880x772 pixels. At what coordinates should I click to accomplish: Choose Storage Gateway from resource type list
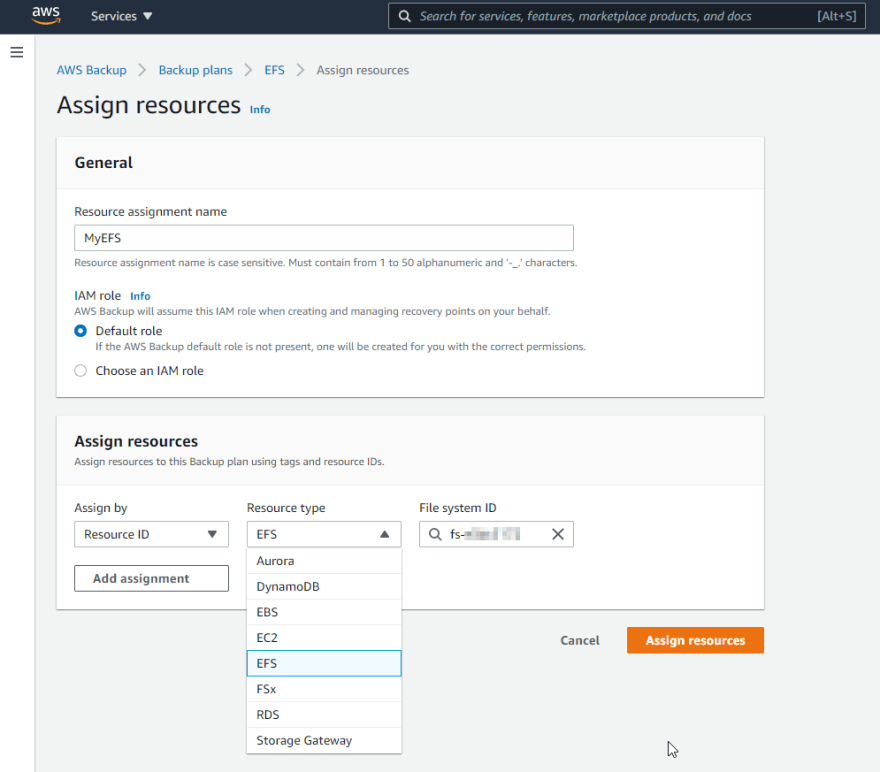pyautogui.click(x=324, y=741)
